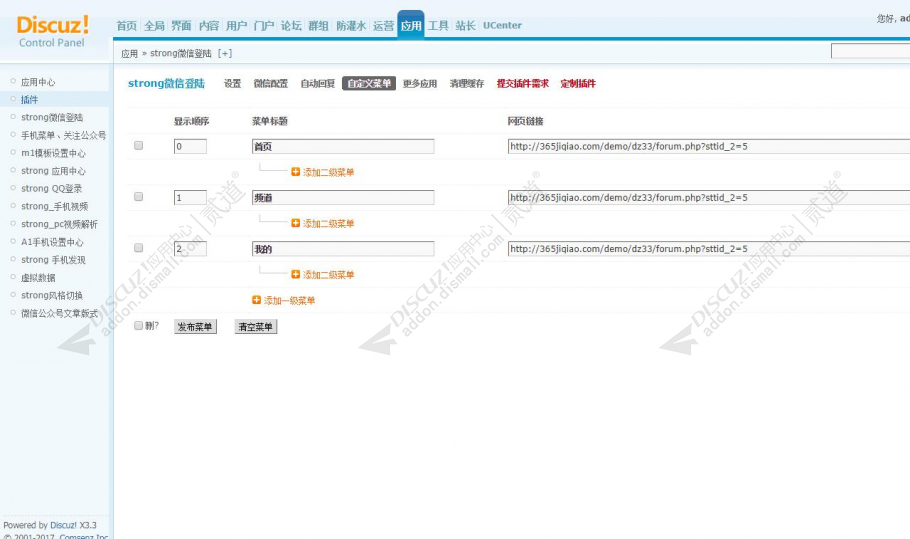910x539 pixels.
Task: Click the display order field containing 1
Action: [190, 197]
